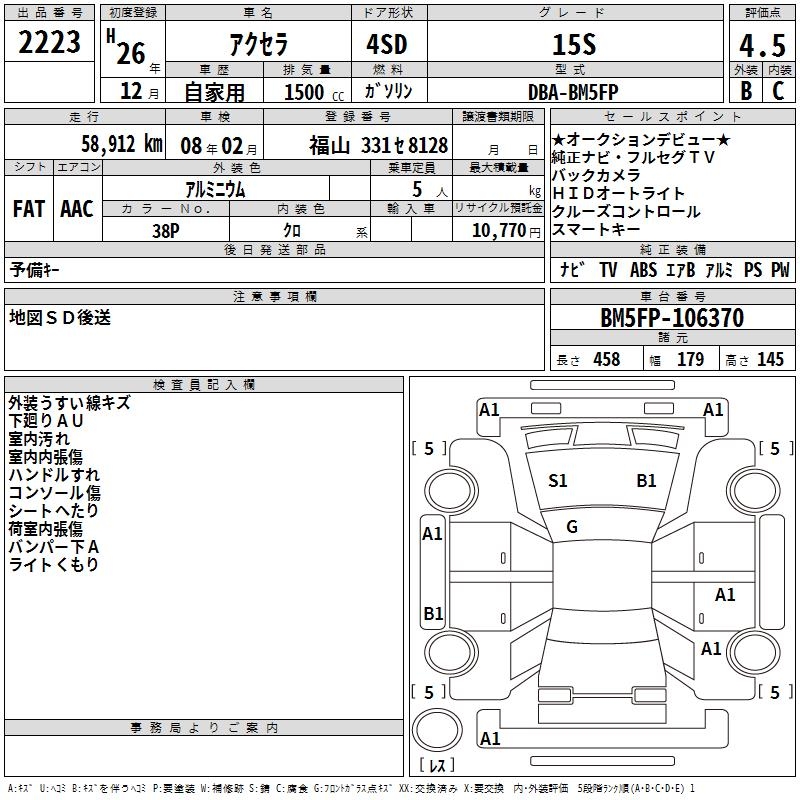The width and height of the screenshot is (800, 800).
Task: Select エアB in the equipment row
Action: pos(681,269)
